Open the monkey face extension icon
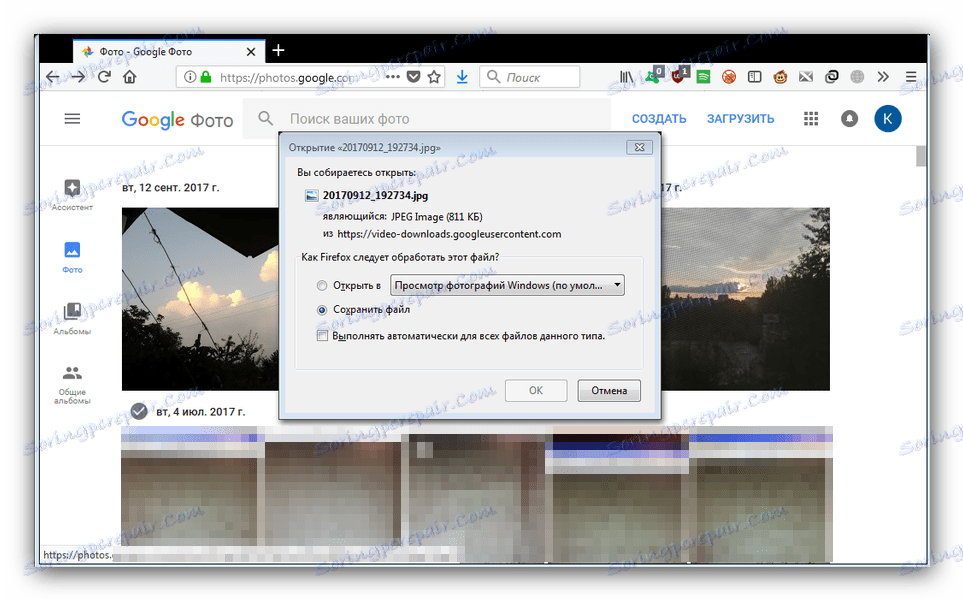 tap(780, 77)
